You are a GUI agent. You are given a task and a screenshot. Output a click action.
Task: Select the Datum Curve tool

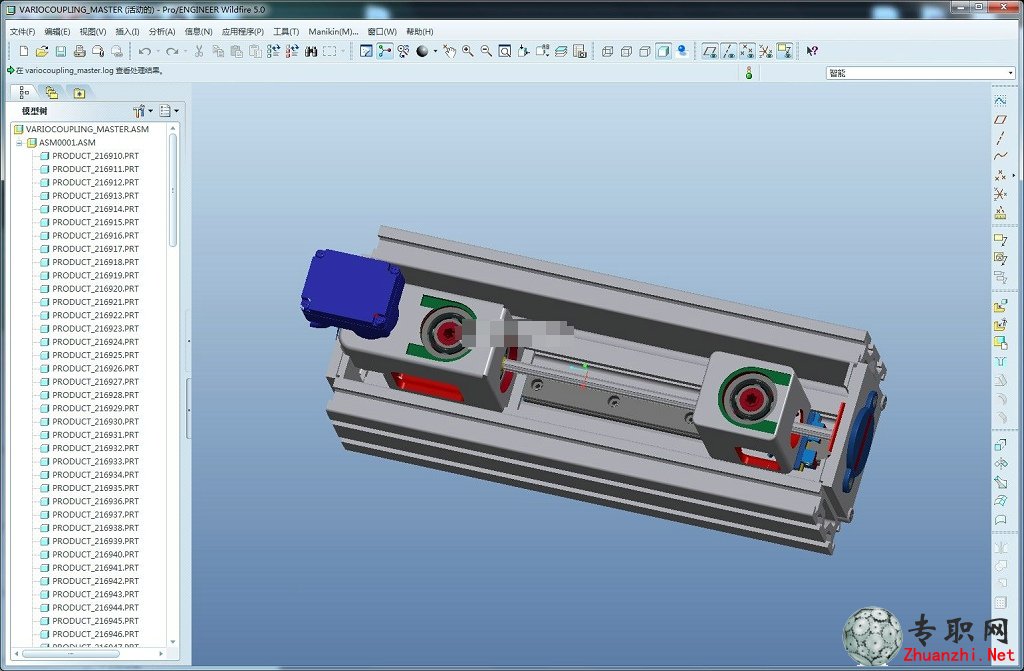pyautogui.click(x=1000, y=156)
